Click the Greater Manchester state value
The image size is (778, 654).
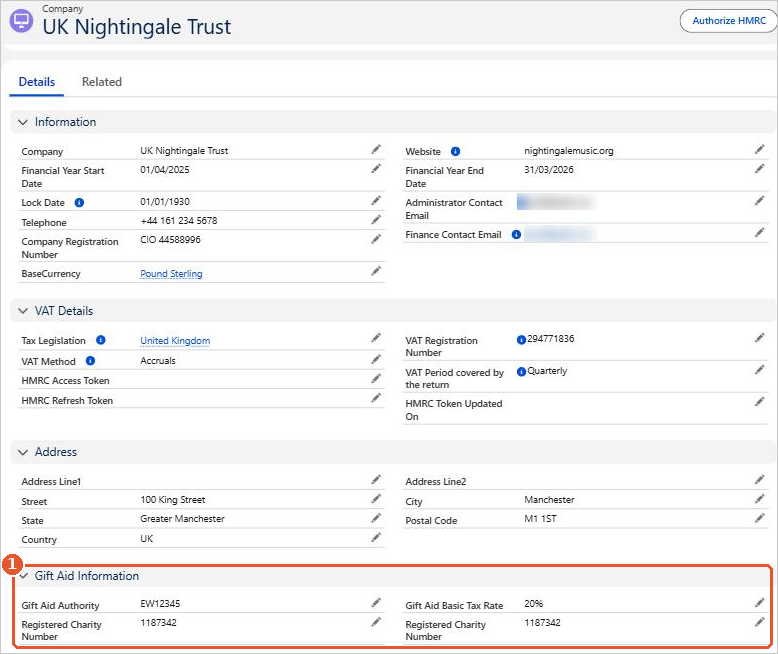pyautogui.click(x=182, y=519)
